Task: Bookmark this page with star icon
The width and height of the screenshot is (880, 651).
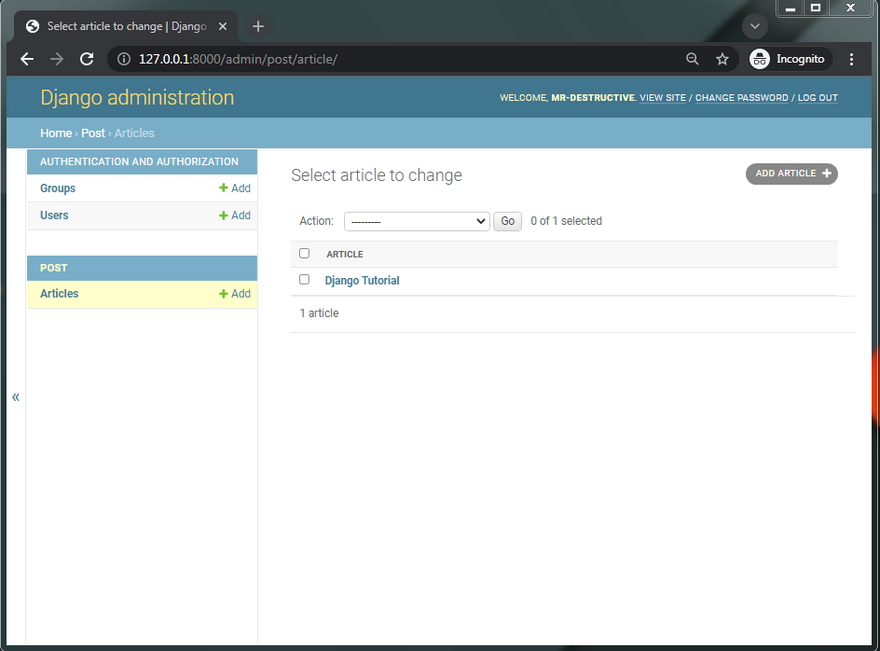Action: pyautogui.click(x=722, y=59)
